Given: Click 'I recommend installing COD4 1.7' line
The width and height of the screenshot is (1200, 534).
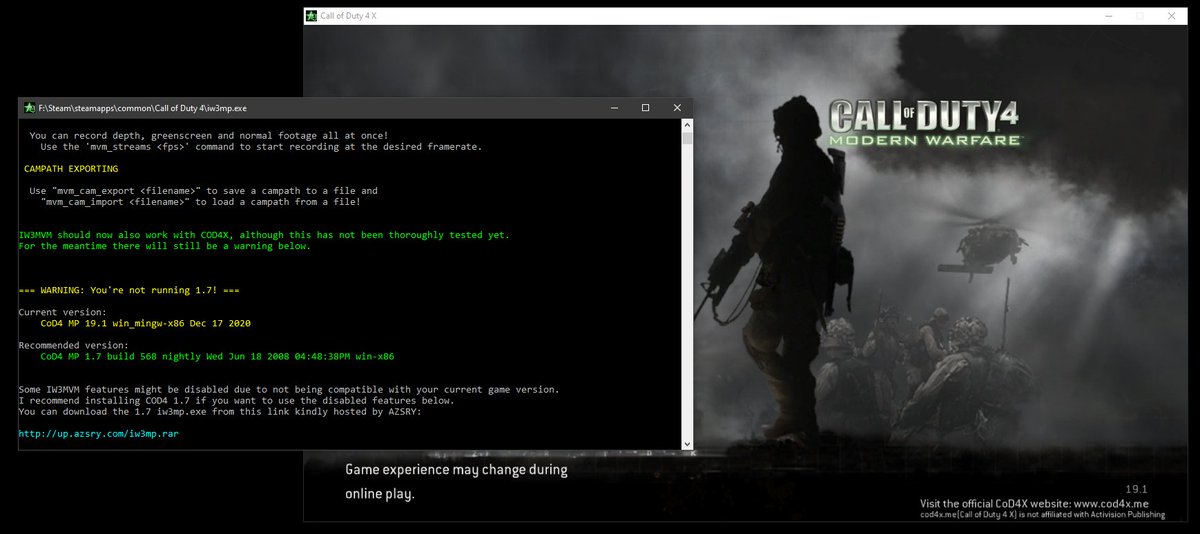Looking at the screenshot, I should click(237, 400).
